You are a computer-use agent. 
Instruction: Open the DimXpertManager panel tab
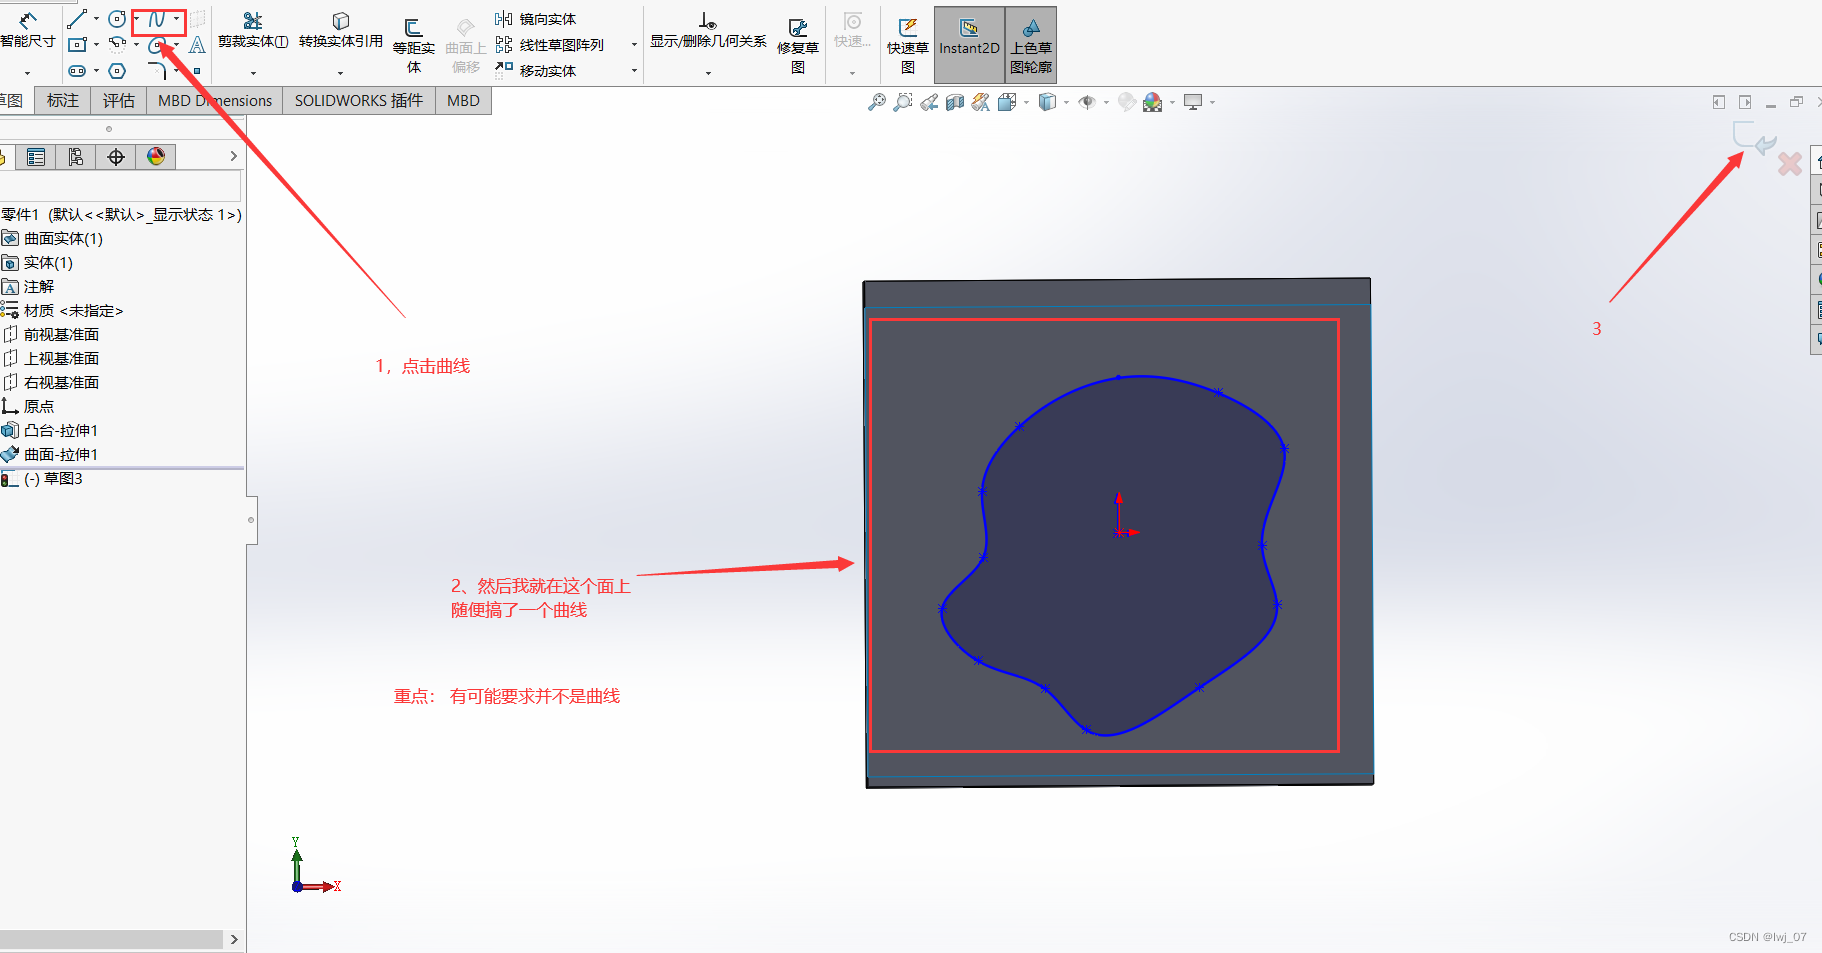(x=116, y=157)
